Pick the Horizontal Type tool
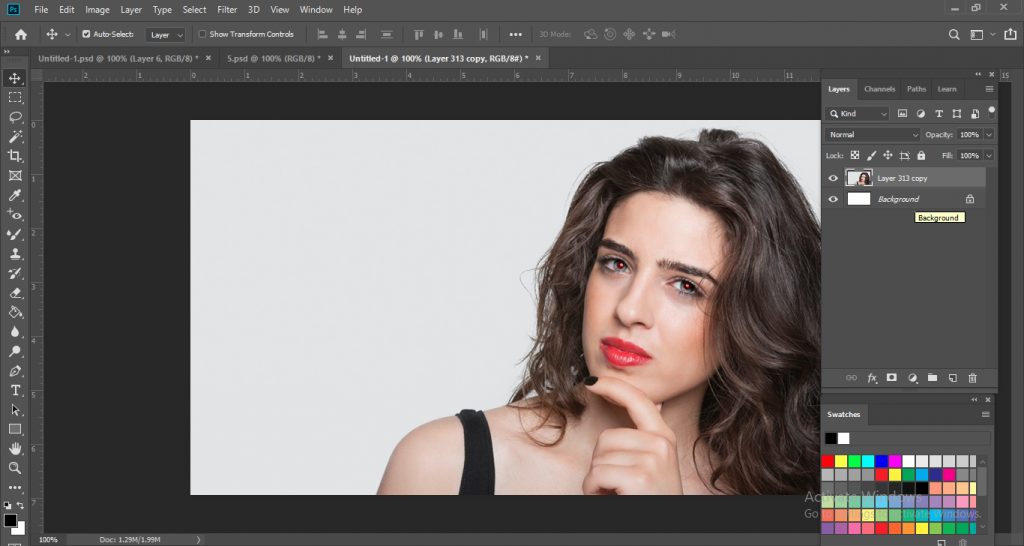Viewport: 1024px width, 546px height. click(15, 390)
